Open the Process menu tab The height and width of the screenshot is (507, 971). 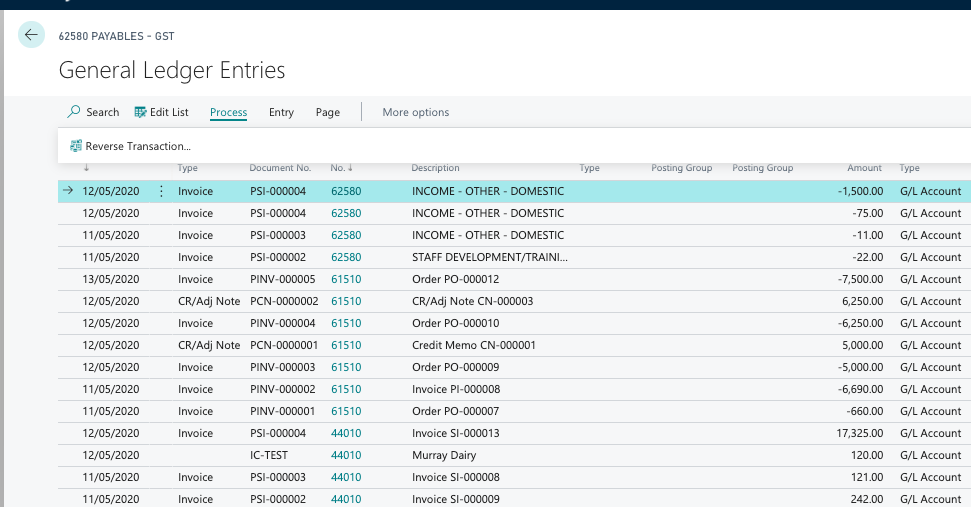[228, 112]
